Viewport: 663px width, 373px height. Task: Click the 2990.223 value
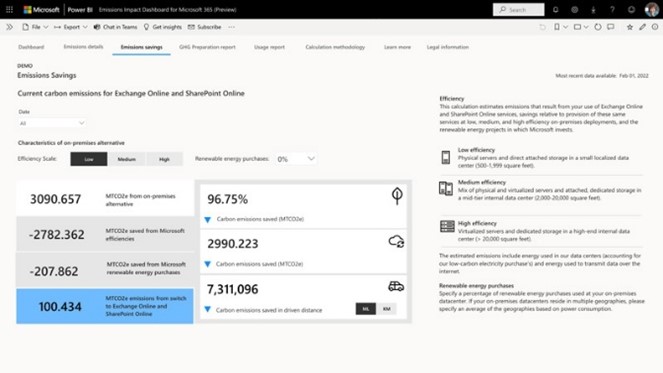[233, 244]
